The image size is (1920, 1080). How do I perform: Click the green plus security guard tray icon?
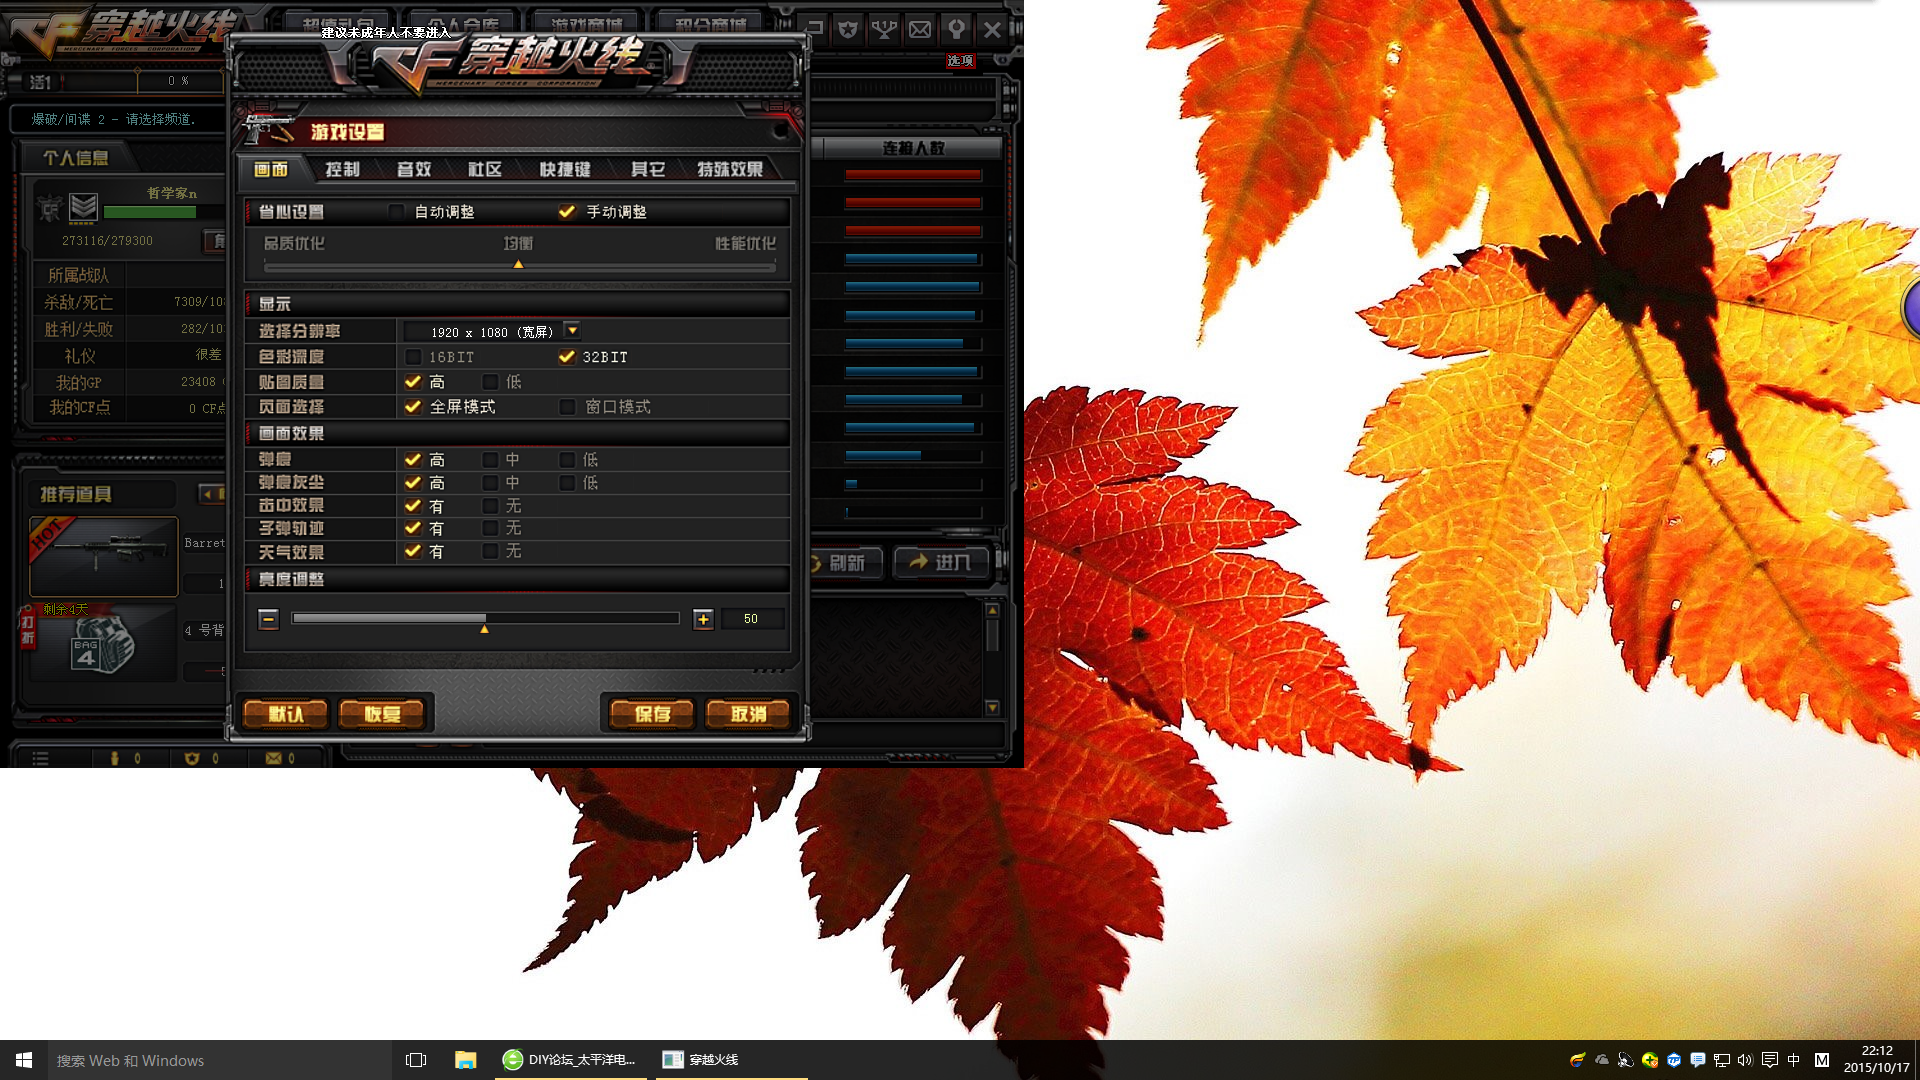coord(1650,1060)
